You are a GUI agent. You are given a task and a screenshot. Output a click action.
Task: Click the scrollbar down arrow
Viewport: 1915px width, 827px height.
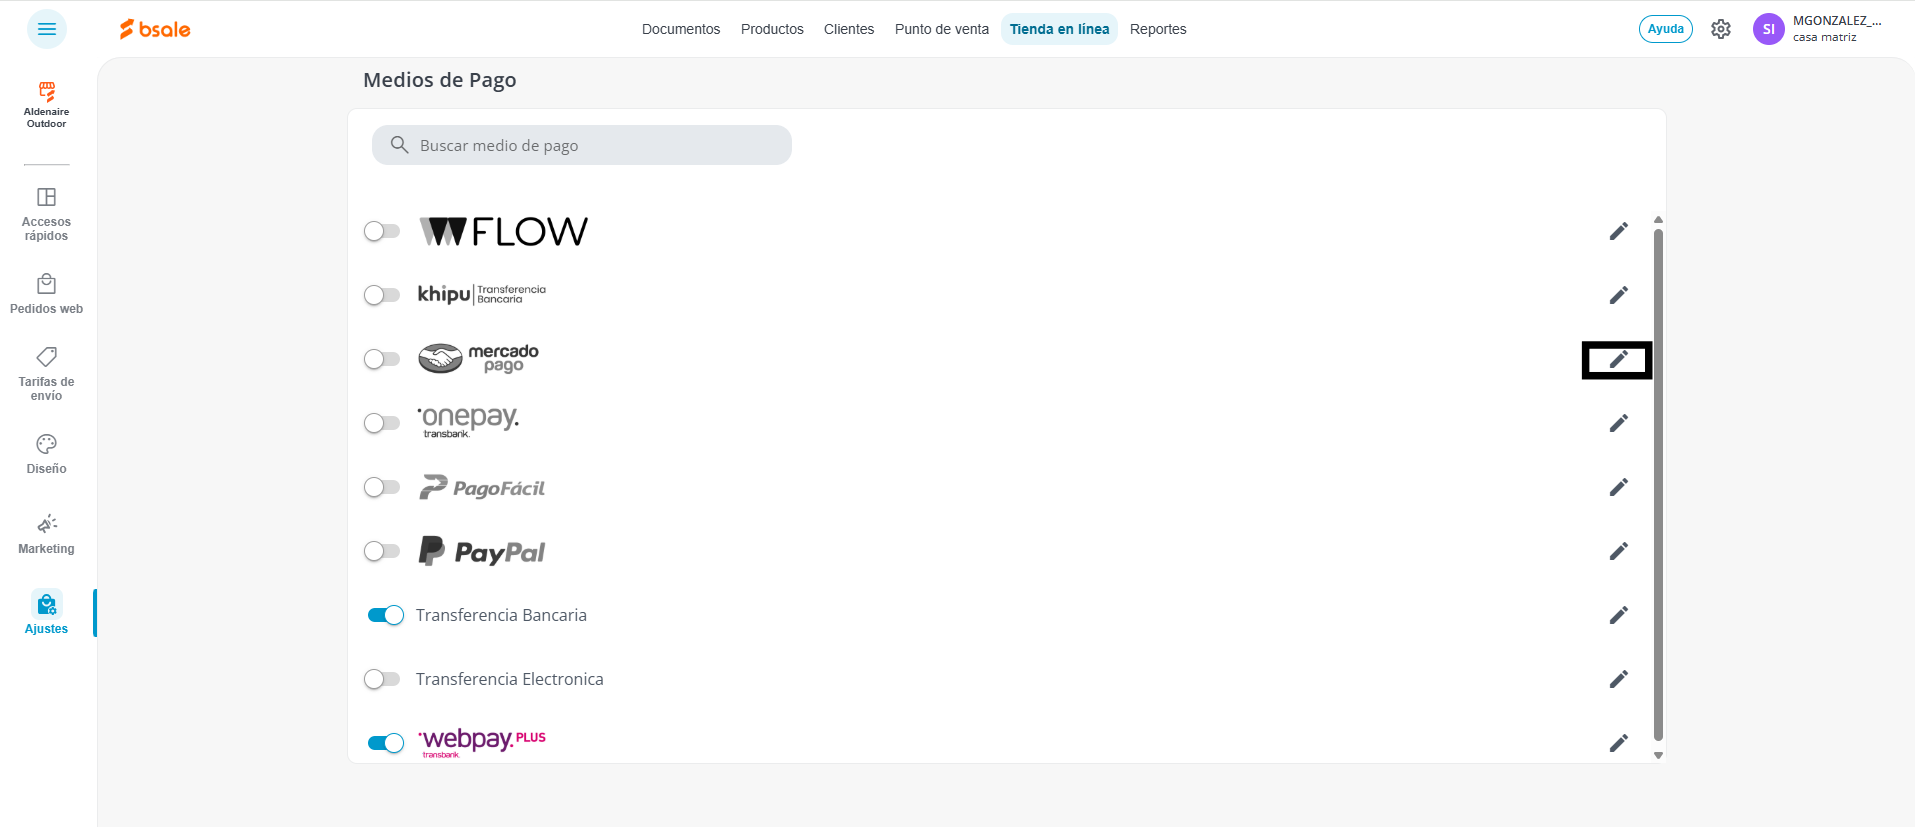(1658, 755)
